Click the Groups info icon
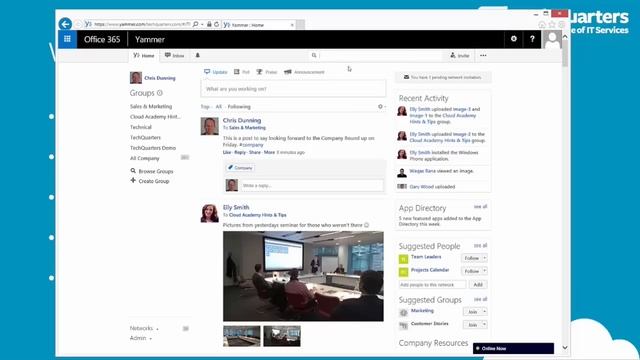Viewport: 640px width, 360px height. coord(160,93)
